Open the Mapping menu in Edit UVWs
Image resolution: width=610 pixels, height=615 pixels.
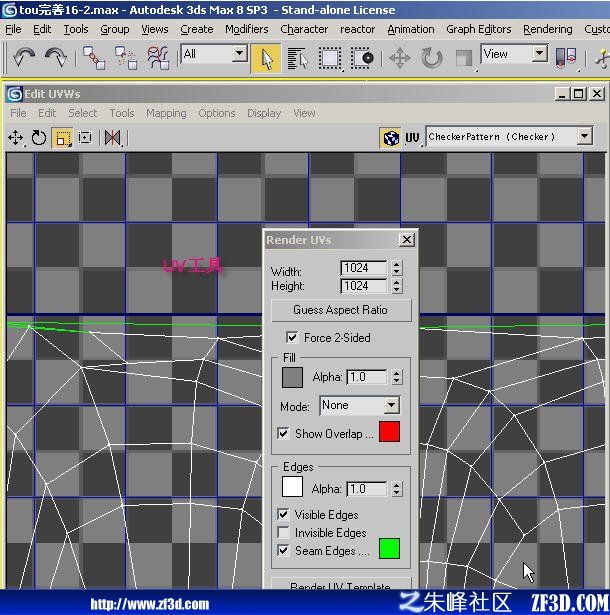click(x=166, y=113)
